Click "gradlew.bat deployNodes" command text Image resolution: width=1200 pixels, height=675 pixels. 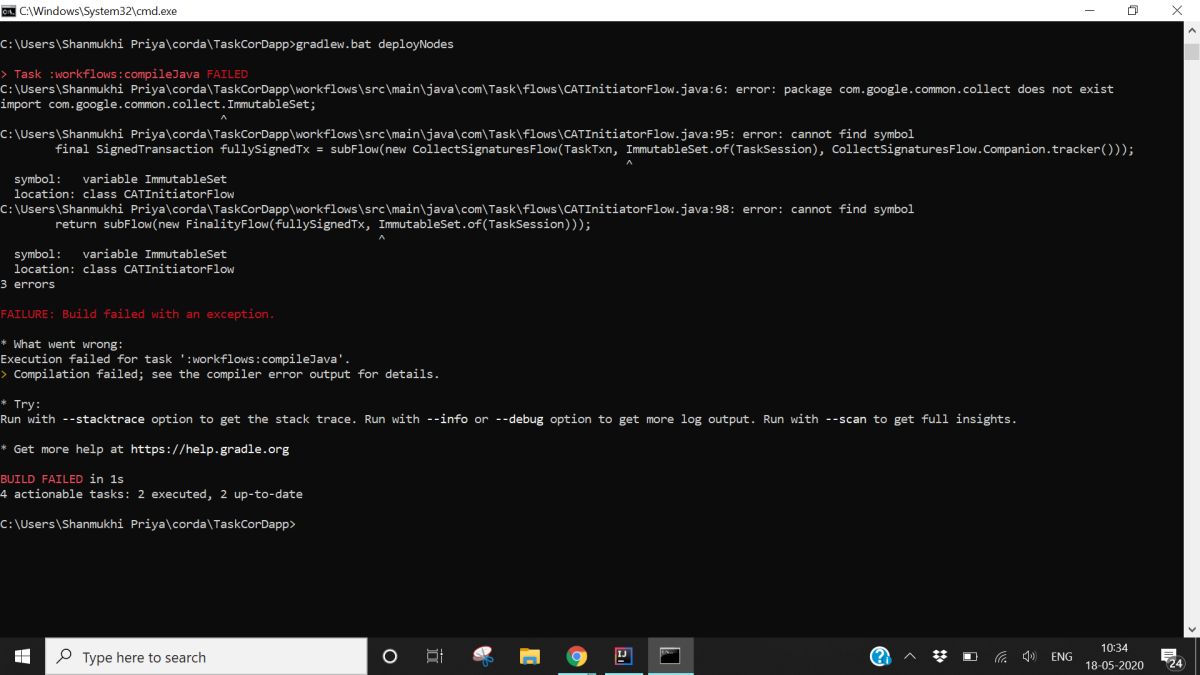pos(374,44)
